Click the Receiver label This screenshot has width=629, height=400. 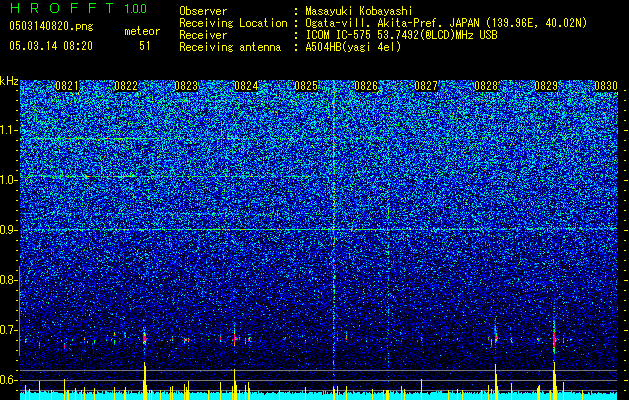[x=203, y=35]
